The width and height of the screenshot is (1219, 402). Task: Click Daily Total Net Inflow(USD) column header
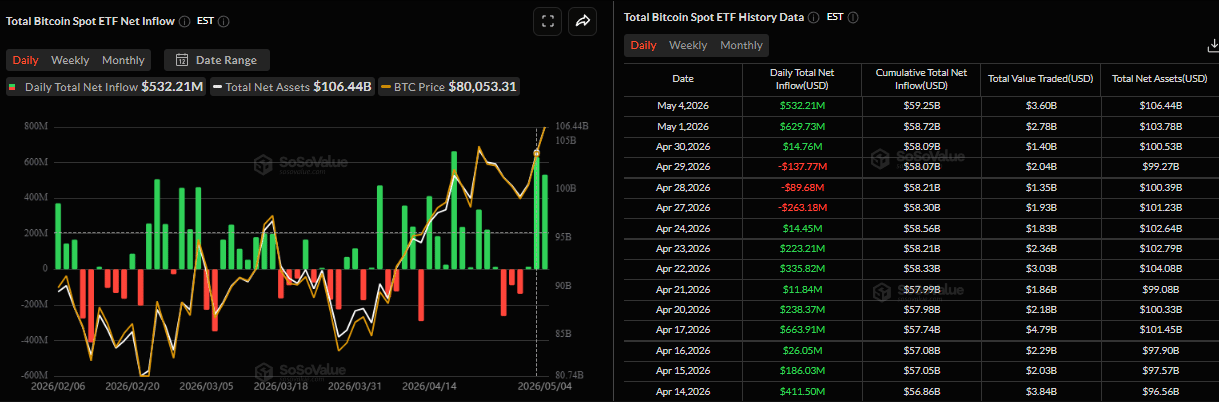[x=800, y=78]
